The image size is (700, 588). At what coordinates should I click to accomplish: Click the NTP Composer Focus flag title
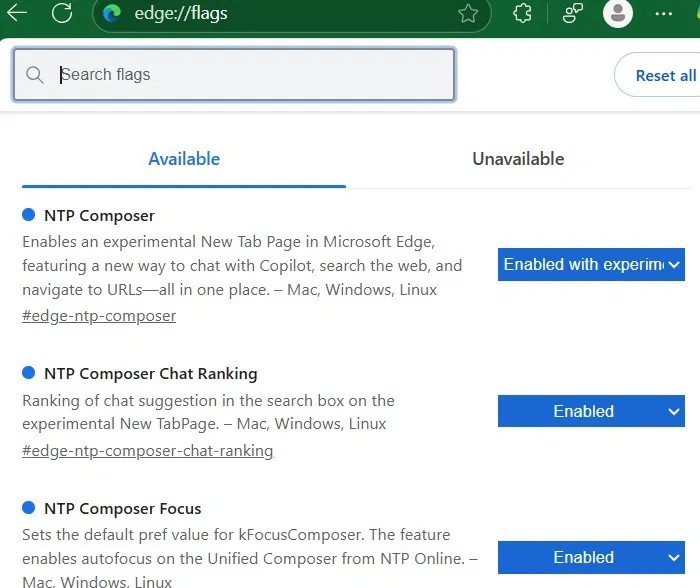coord(122,509)
